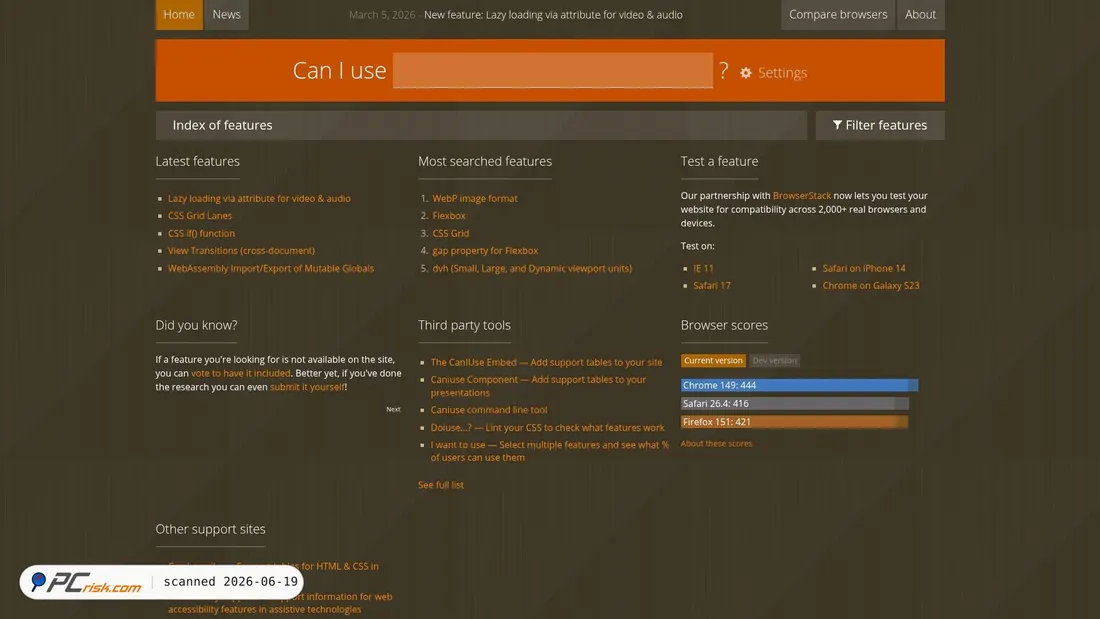Screen dimensions: 1100x619
Task: Open CSS if() function feature
Action: pyautogui.click(x=201, y=233)
